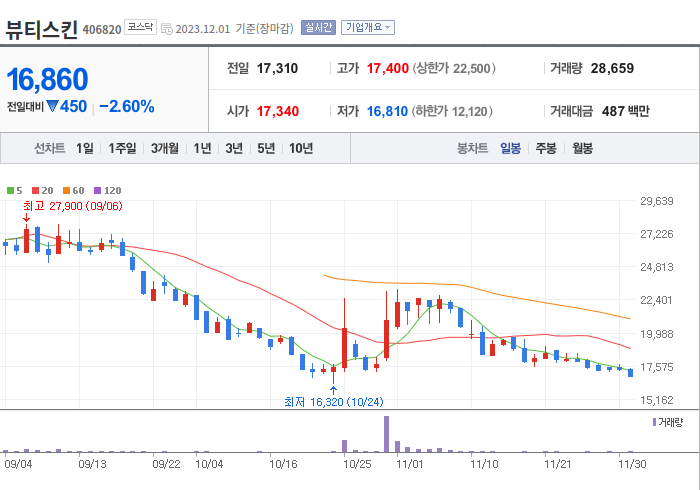Viewport: 700px width, 490px height.
Task: Switch to 주봉 weekly candle chart
Action: click(x=546, y=148)
